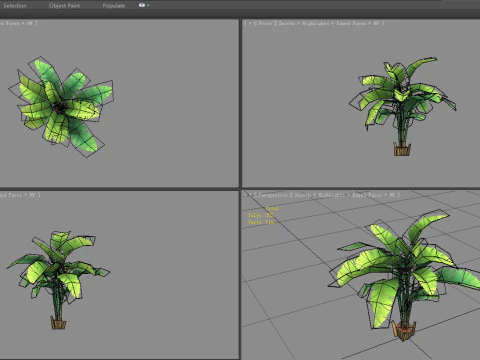Viewport: 480px width, 360px height.
Task: Open the Front viewport label menu
Action: pyautogui.click(x=265, y=23)
